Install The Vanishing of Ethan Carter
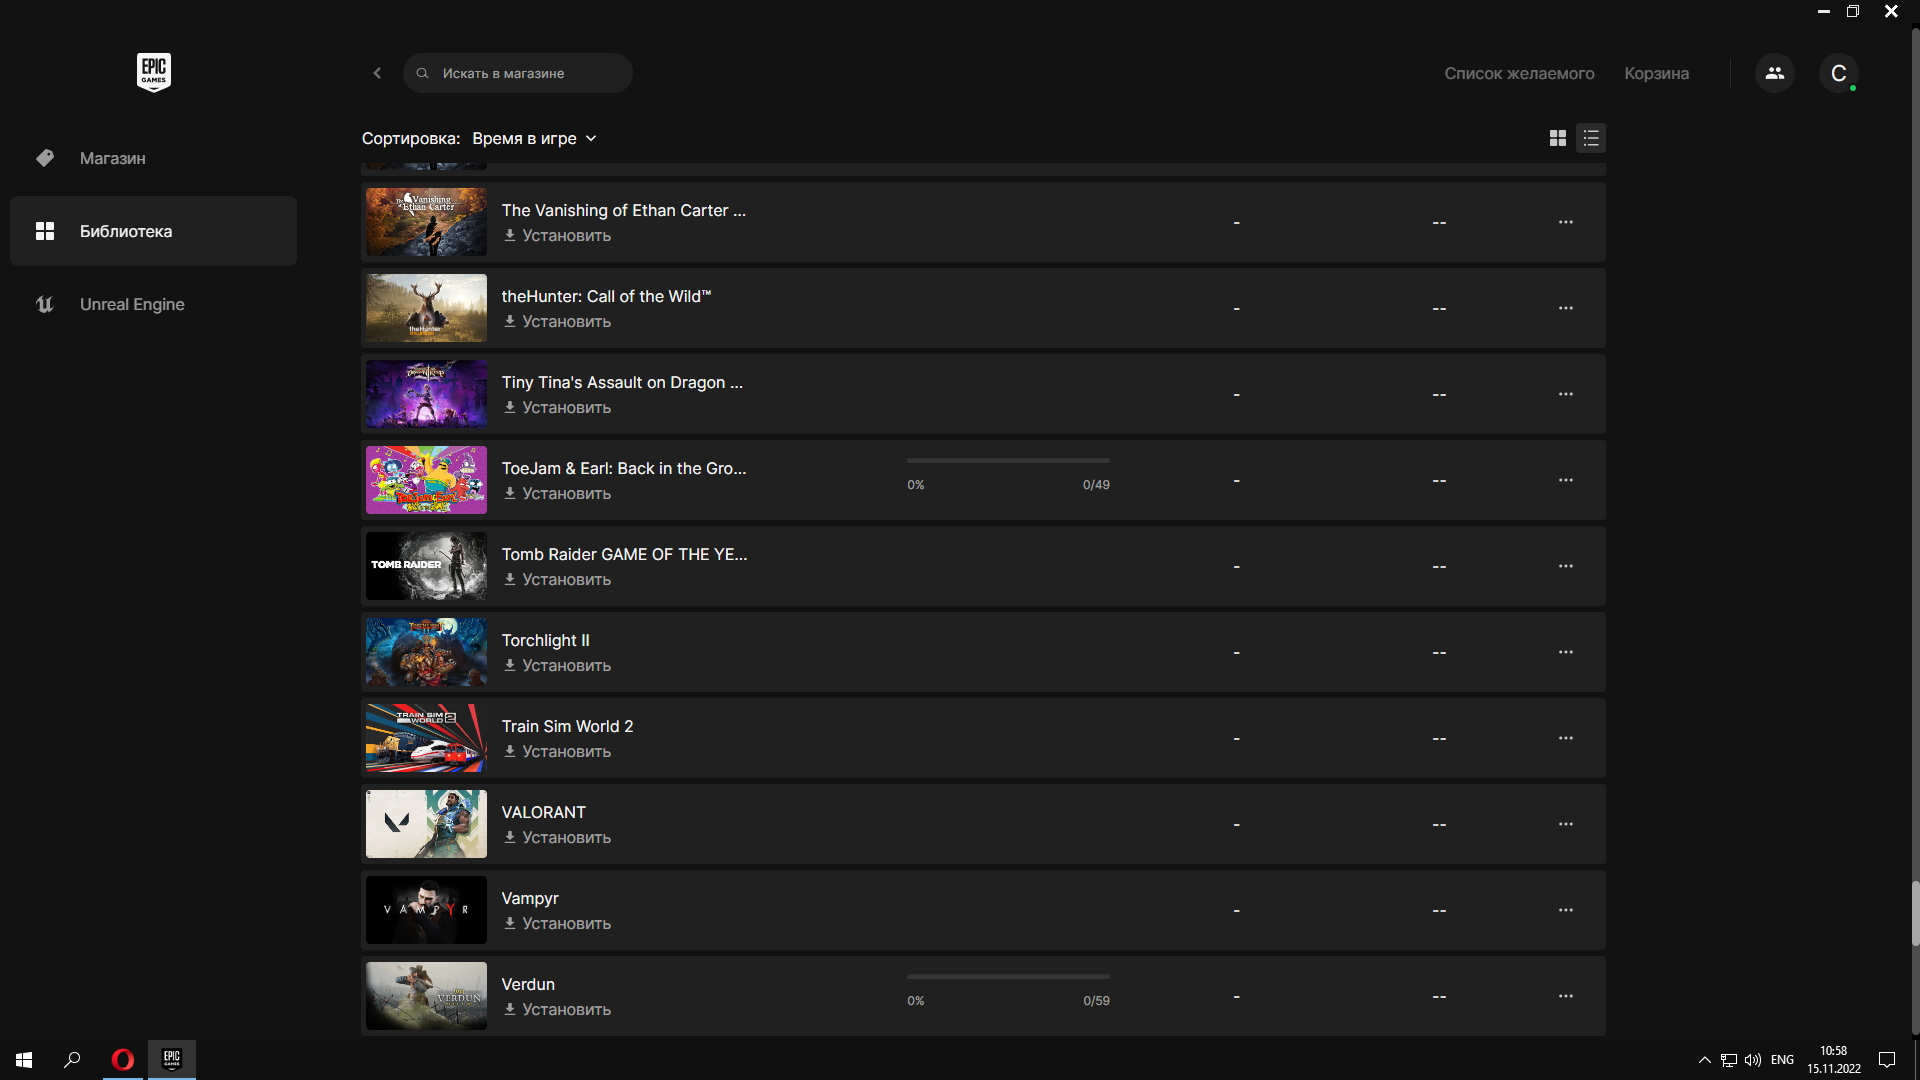This screenshot has width=1920, height=1080. tap(557, 236)
